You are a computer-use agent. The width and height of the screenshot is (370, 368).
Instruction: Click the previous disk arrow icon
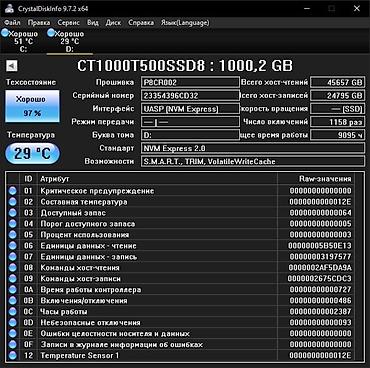(x=12, y=66)
